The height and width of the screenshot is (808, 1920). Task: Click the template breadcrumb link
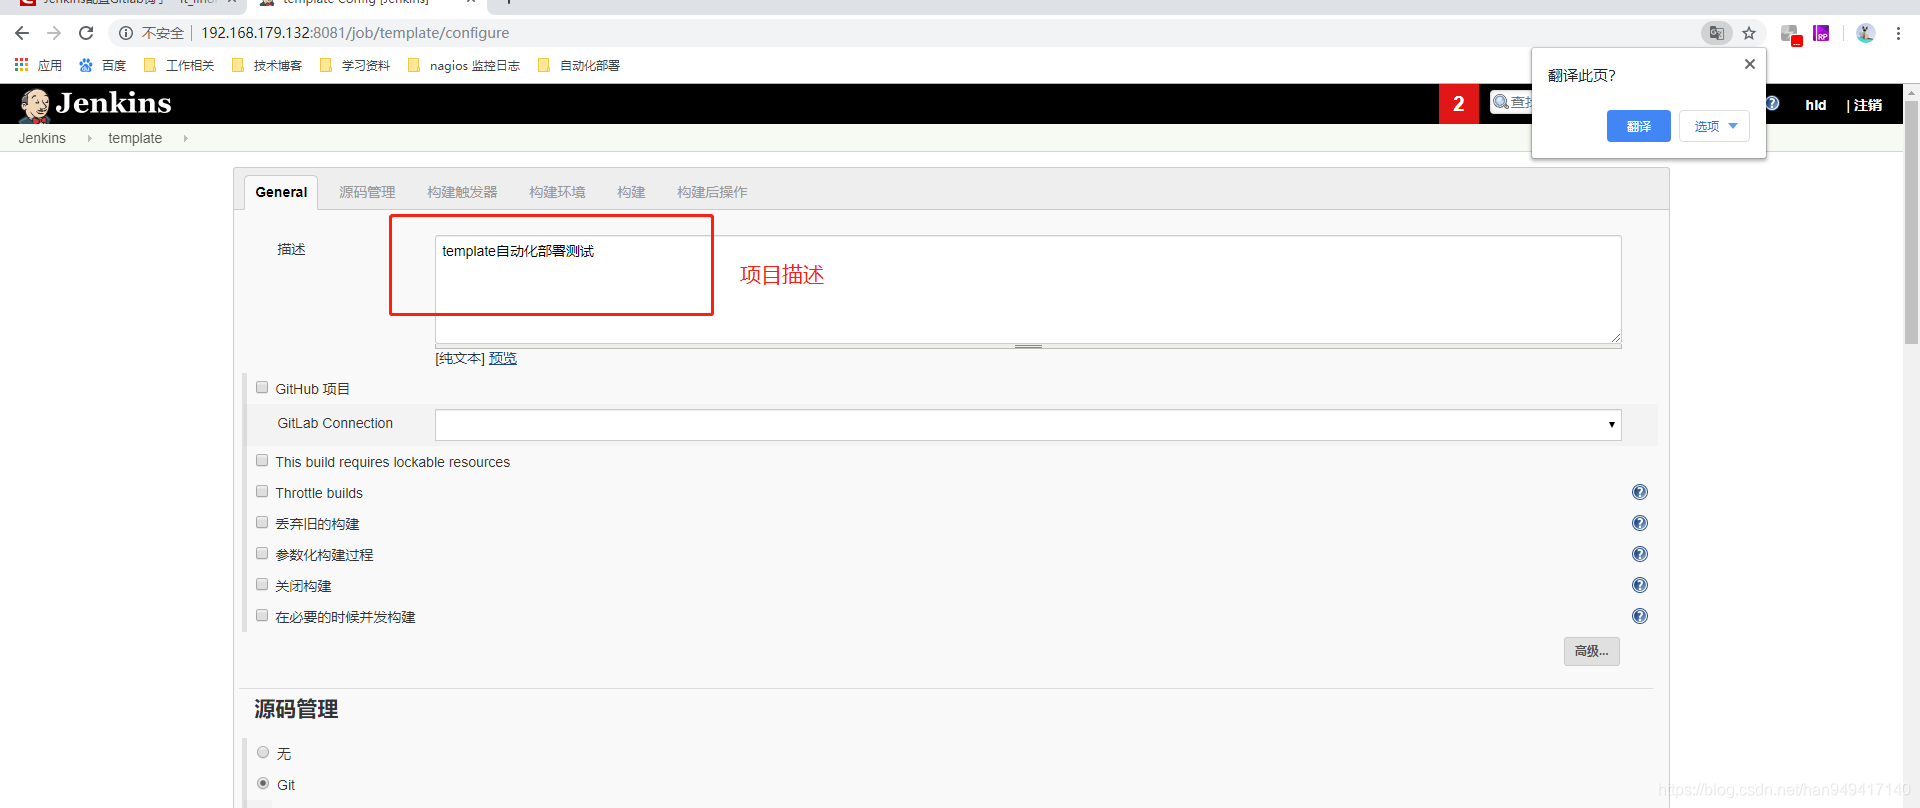pyautogui.click(x=135, y=138)
